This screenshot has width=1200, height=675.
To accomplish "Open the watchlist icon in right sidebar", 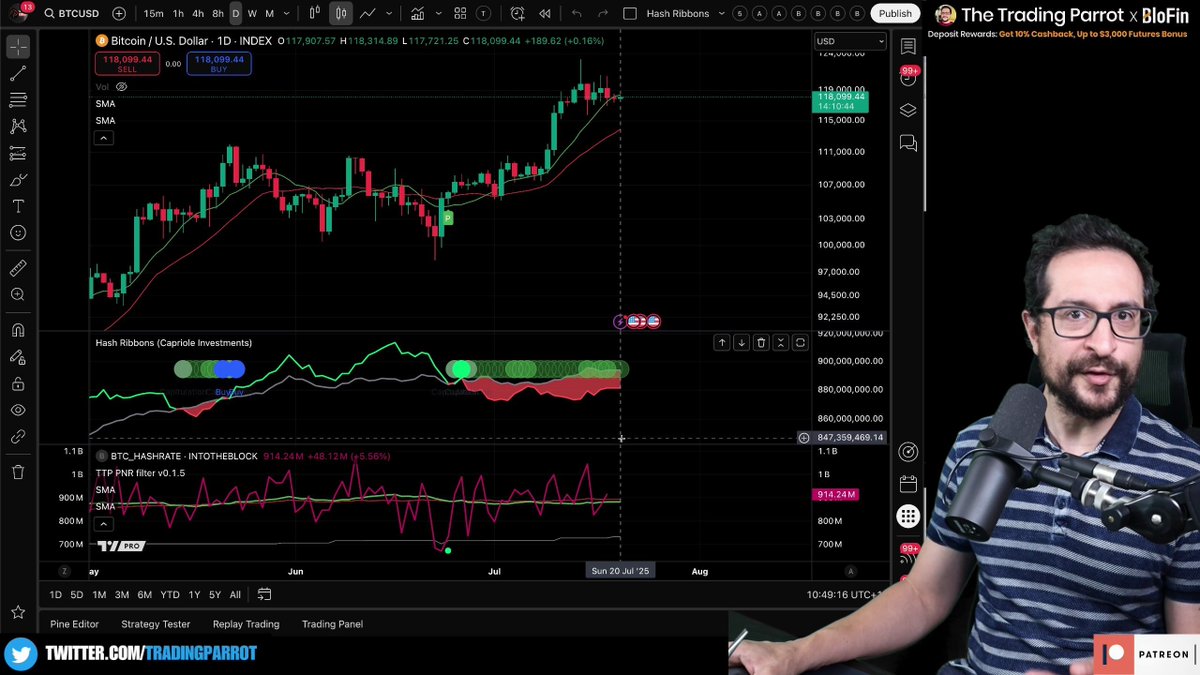I will click(x=908, y=47).
